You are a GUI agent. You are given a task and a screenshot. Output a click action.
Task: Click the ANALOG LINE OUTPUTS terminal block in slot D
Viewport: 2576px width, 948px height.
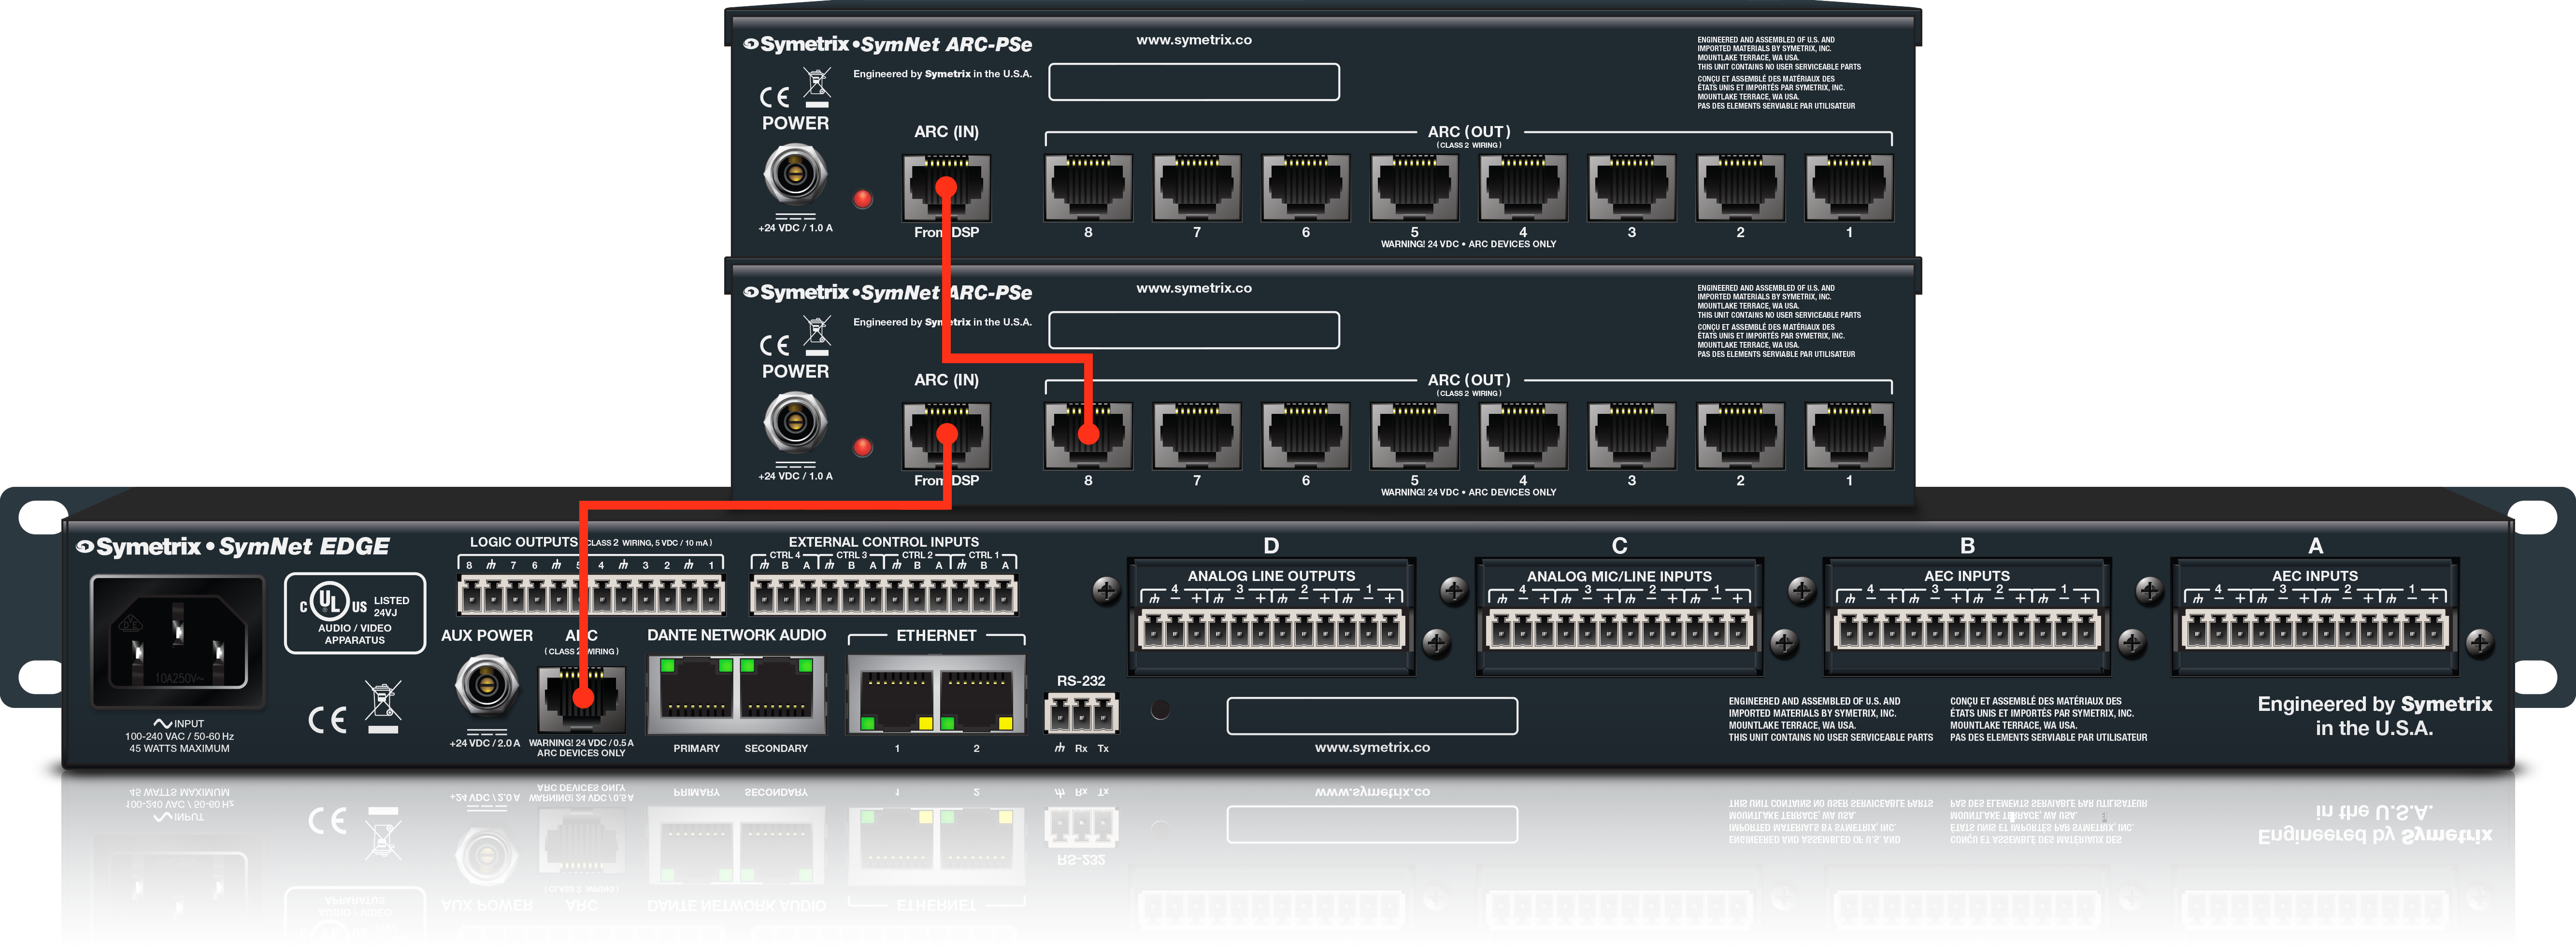pyautogui.click(x=1271, y=631)
